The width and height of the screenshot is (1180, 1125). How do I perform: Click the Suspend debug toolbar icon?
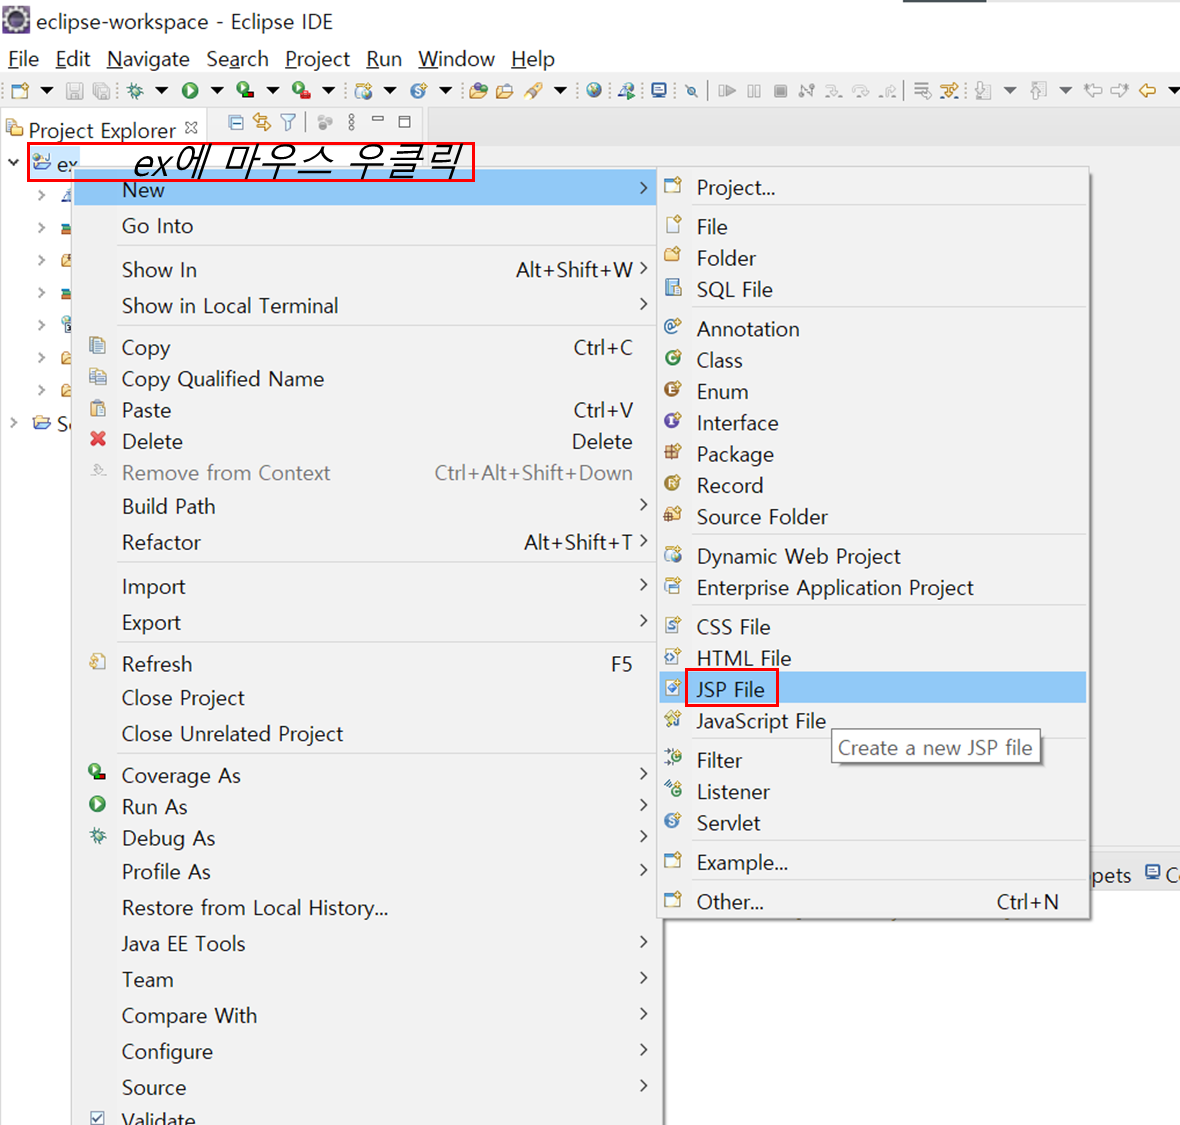(754, 91)
